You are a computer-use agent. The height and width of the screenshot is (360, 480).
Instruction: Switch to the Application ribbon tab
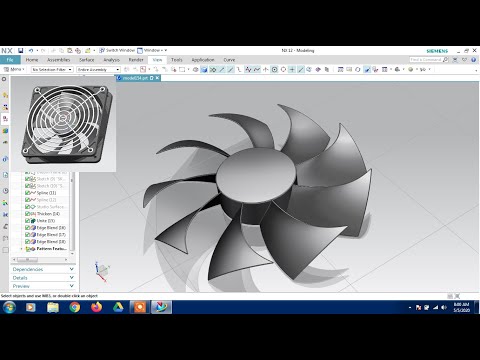point(203,60)
